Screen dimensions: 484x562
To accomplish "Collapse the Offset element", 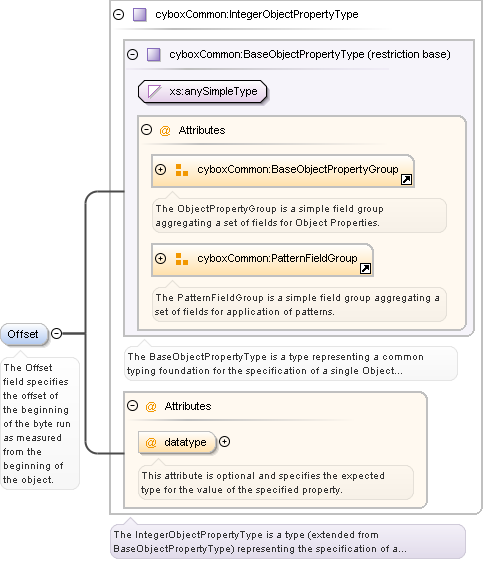I will coord(56,334).
